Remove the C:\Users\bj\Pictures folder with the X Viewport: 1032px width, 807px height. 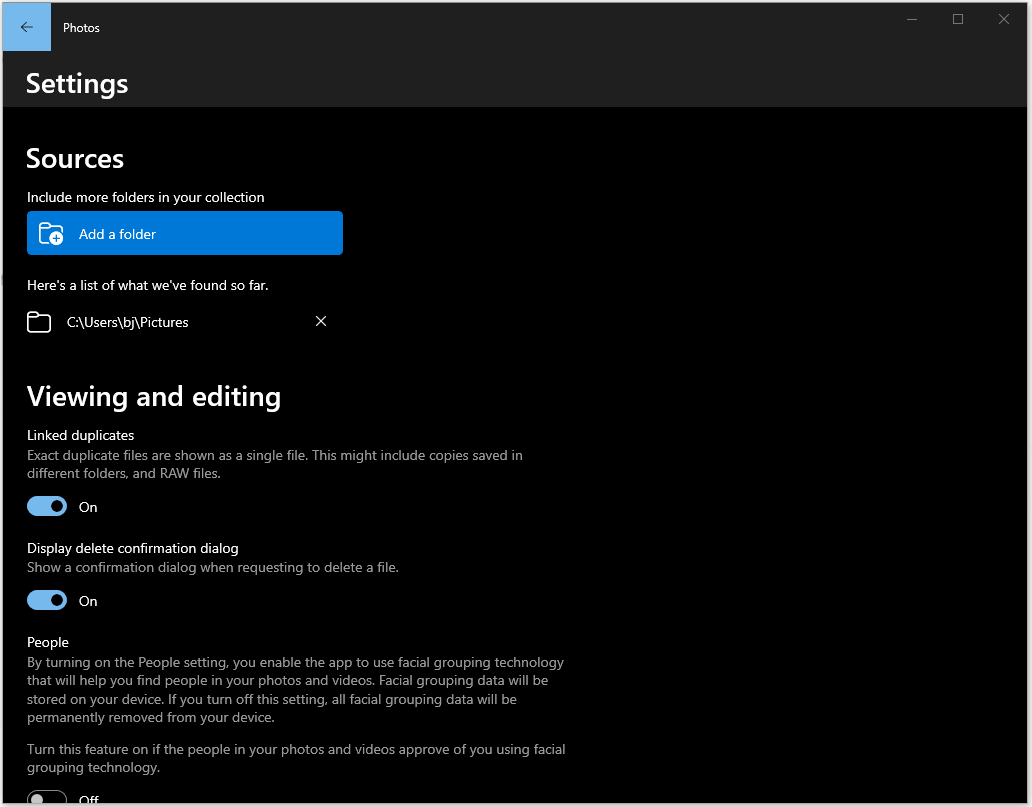(321, 321)
